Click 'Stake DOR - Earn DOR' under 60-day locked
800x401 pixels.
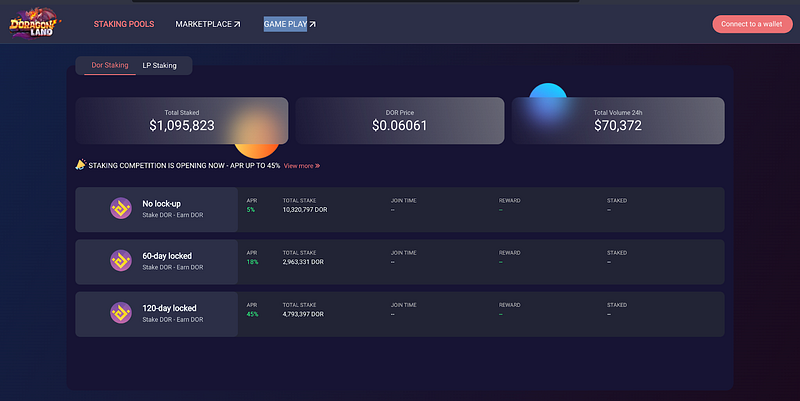172,267
